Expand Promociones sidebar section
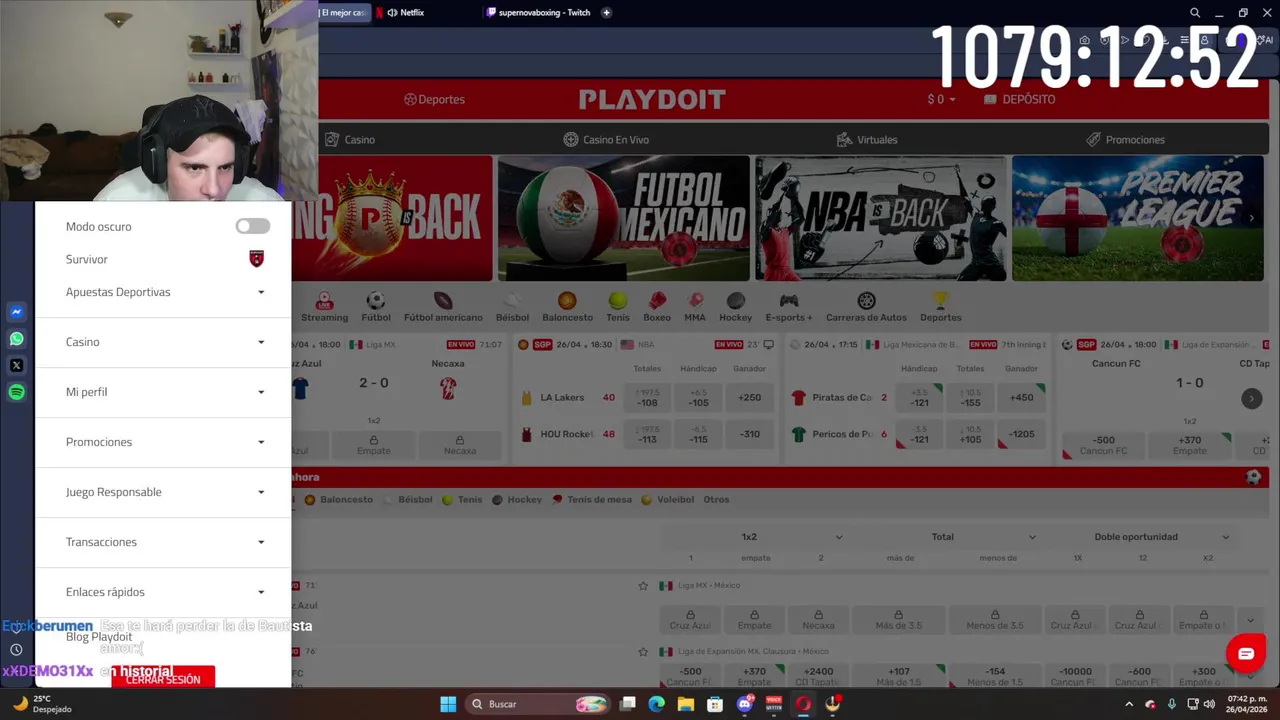The height and width of the screenshot is (720, 1280). point(164,442)
